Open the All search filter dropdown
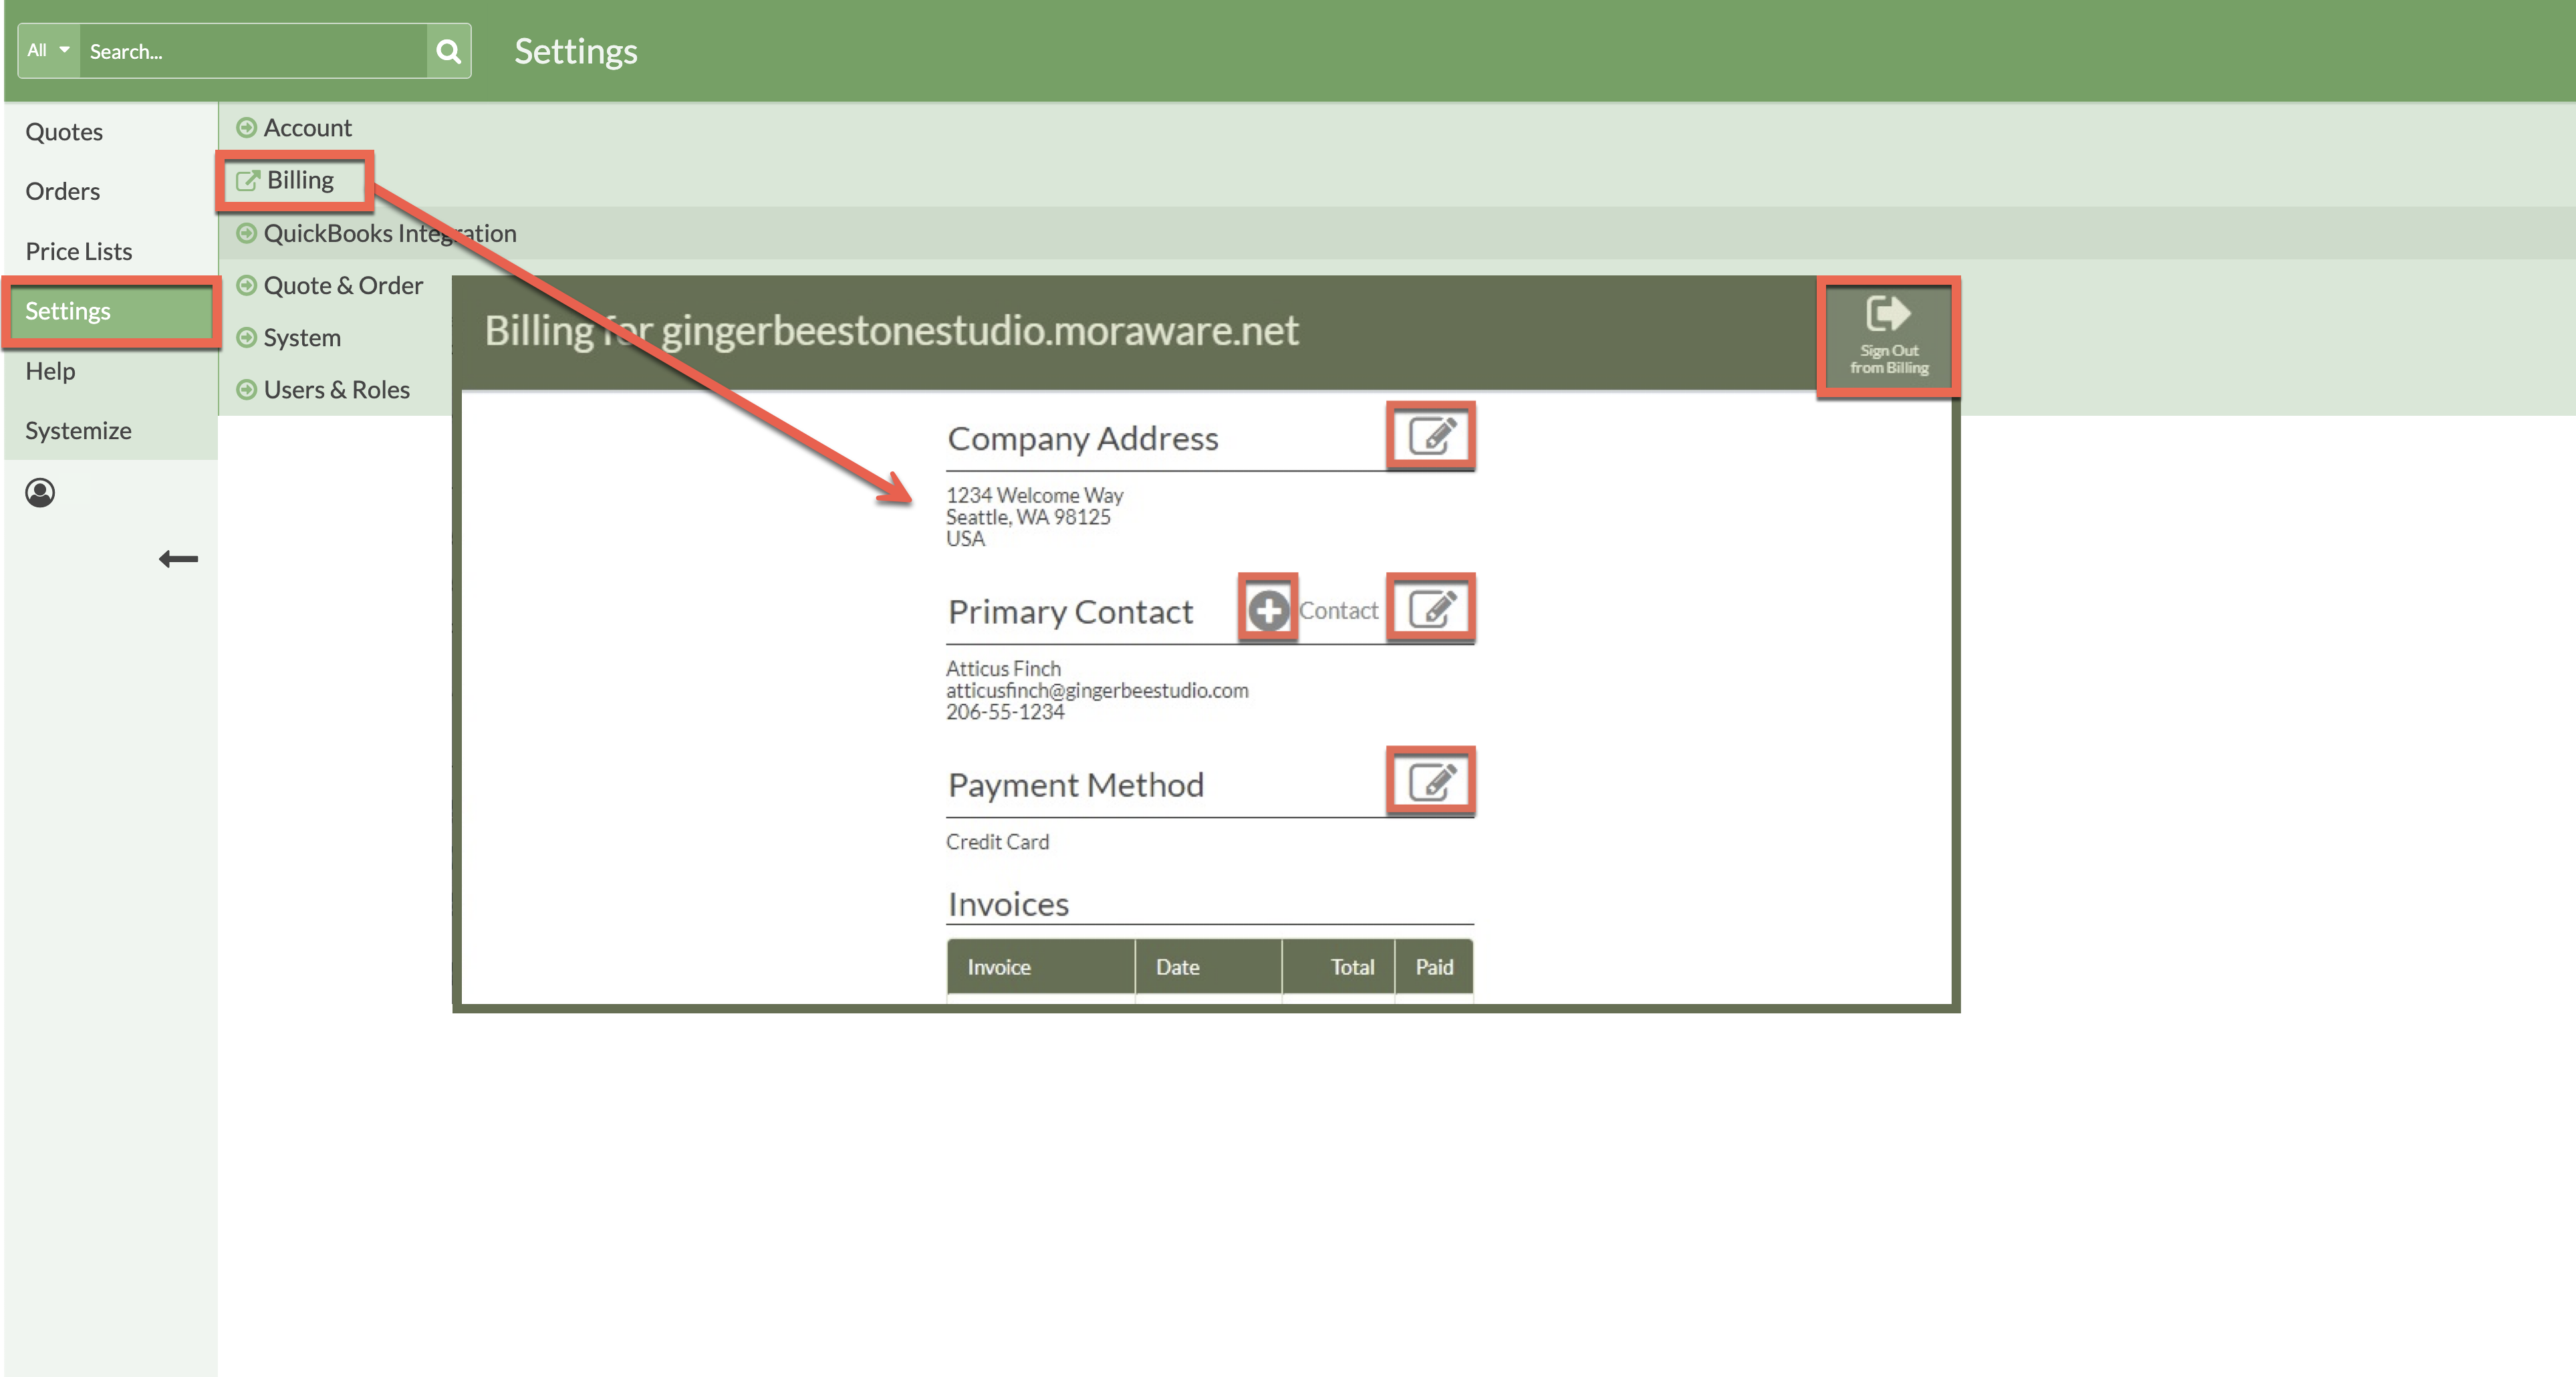 (47, 51)
